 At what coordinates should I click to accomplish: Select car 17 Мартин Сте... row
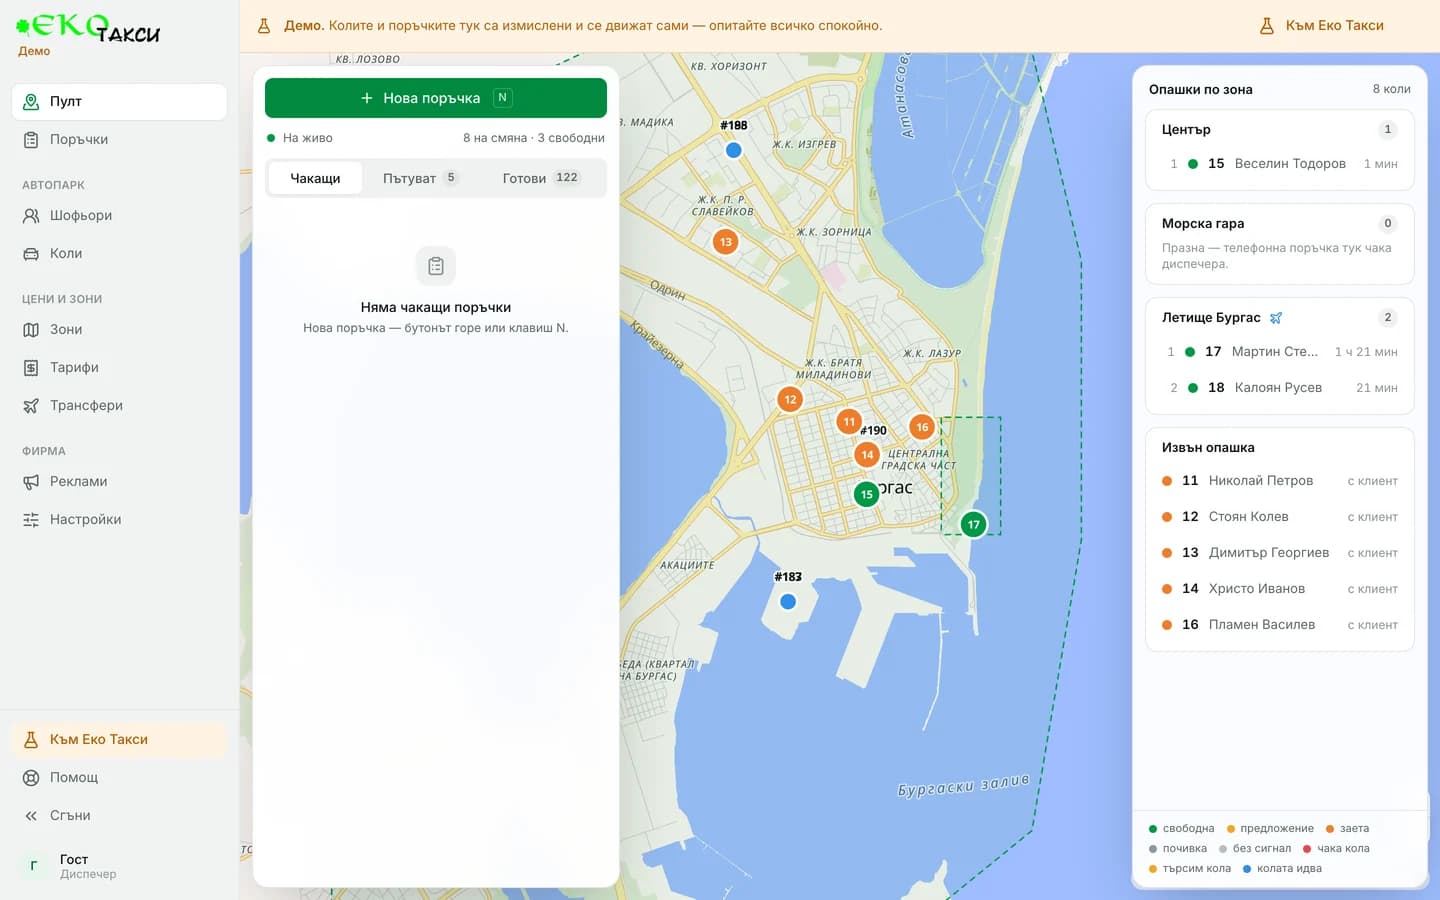[x=1280, y=352]
